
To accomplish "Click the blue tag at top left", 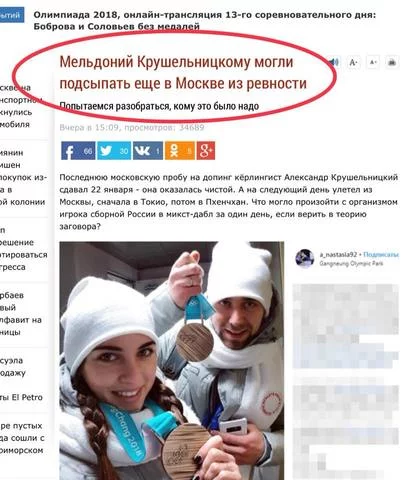I will click(12, 15).
